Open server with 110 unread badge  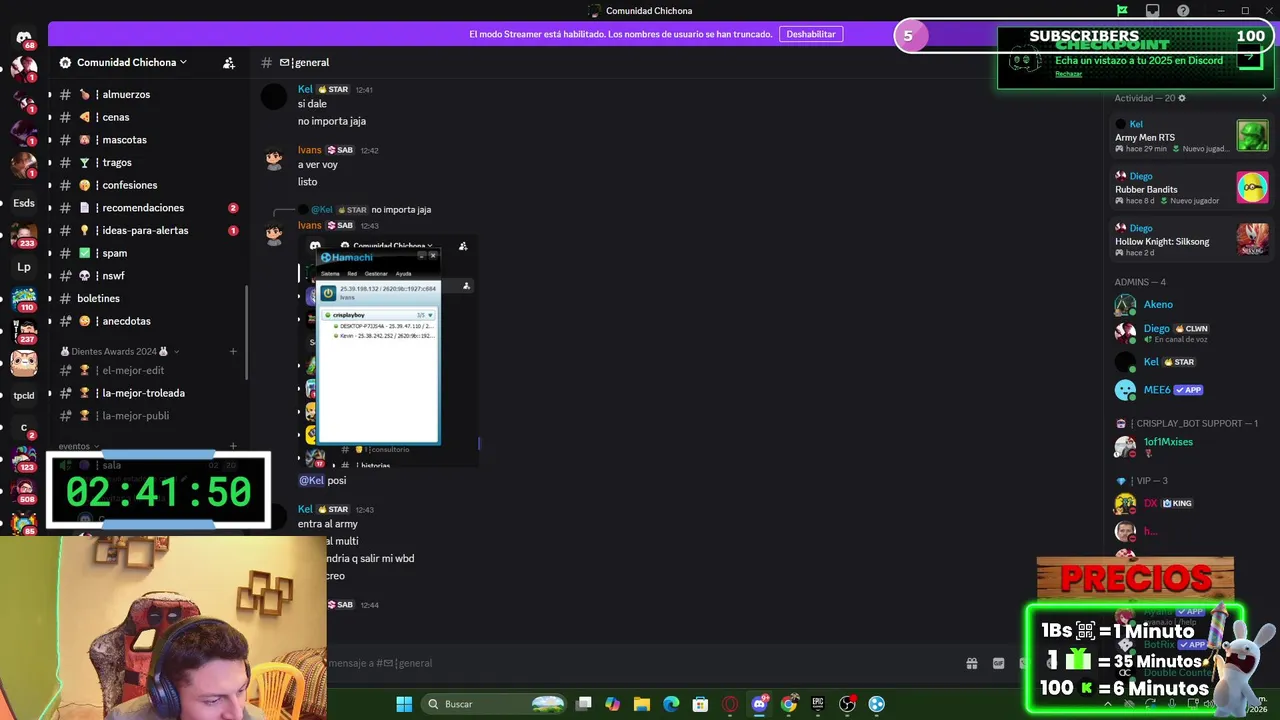(x=24, y=299)
